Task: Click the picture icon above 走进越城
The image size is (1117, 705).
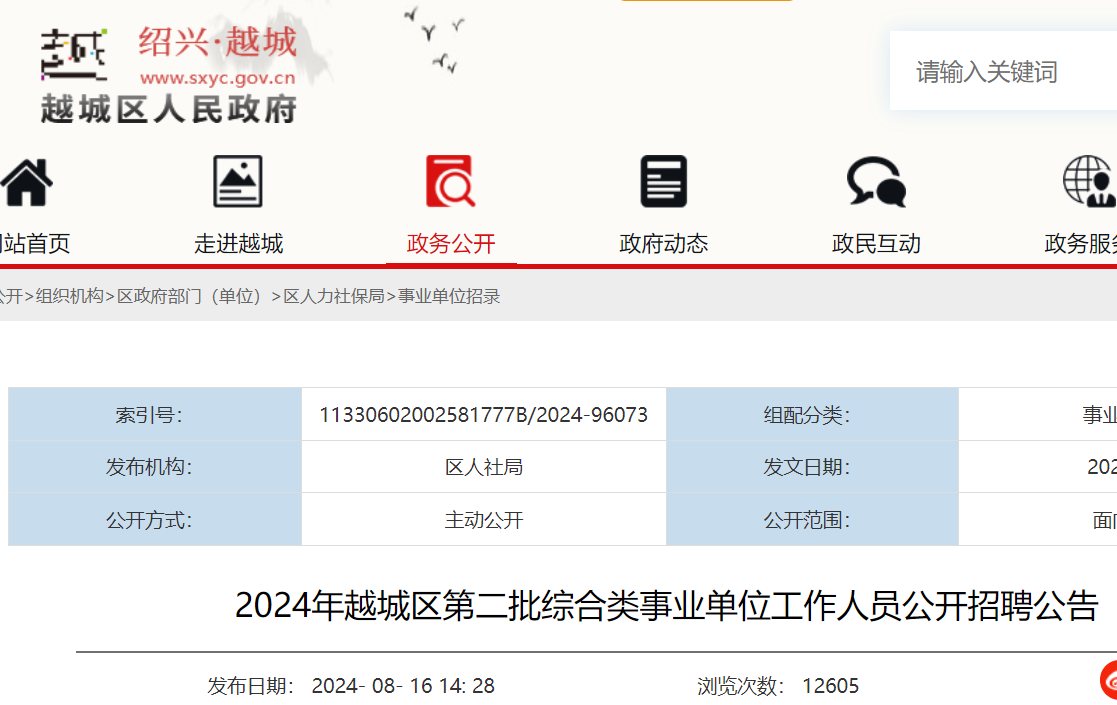Action: (x=238, y=182)
